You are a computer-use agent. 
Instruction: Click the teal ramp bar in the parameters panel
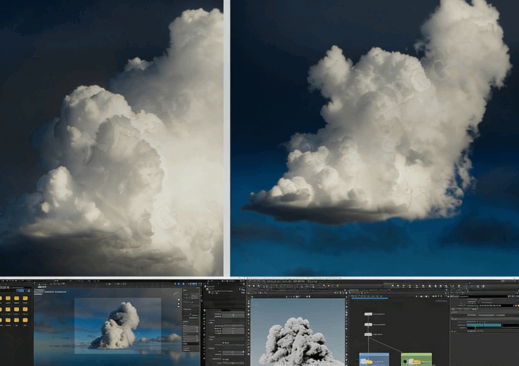point(484,325)
